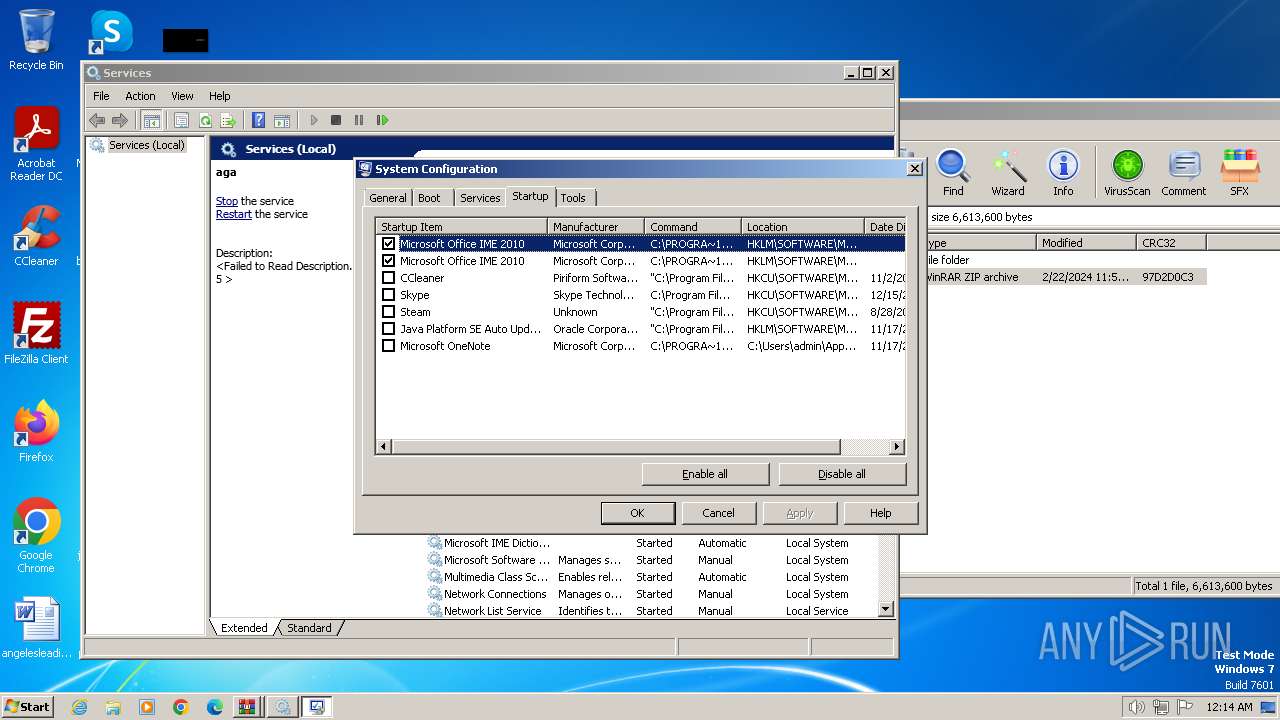Click the Forward arrow in the Services toolbar
The image size is (1280, 720).
120,120
